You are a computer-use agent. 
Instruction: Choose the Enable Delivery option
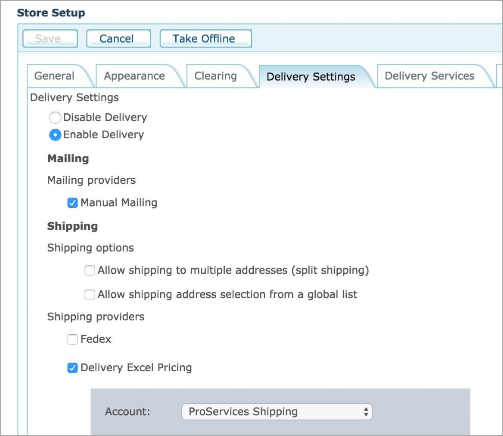[55, 135]
